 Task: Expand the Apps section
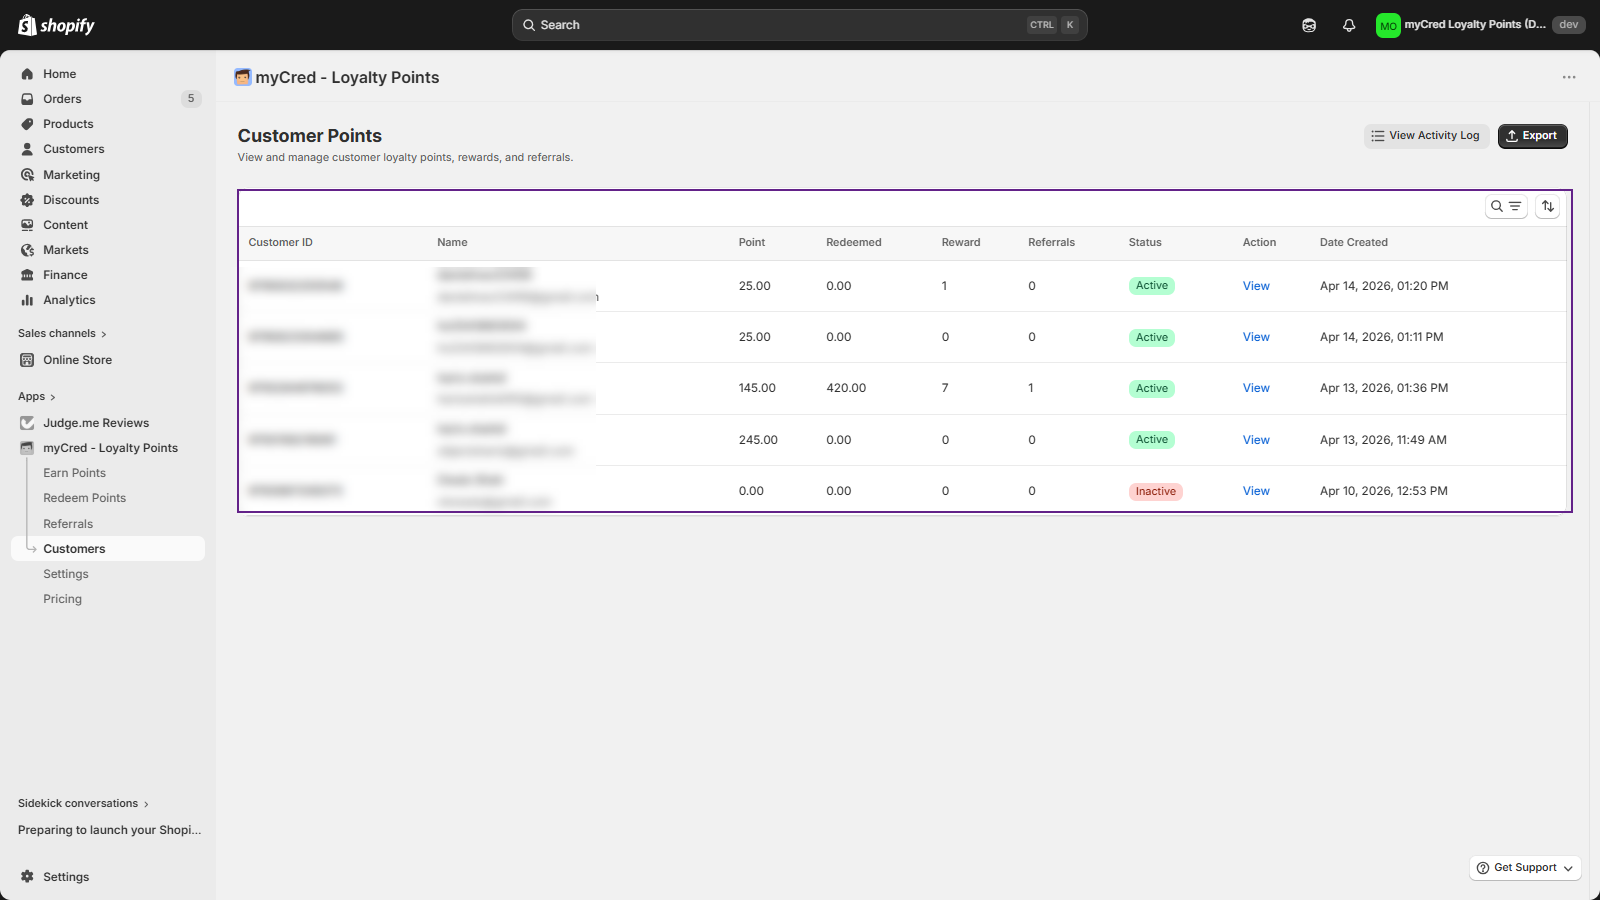pos(37,397)
